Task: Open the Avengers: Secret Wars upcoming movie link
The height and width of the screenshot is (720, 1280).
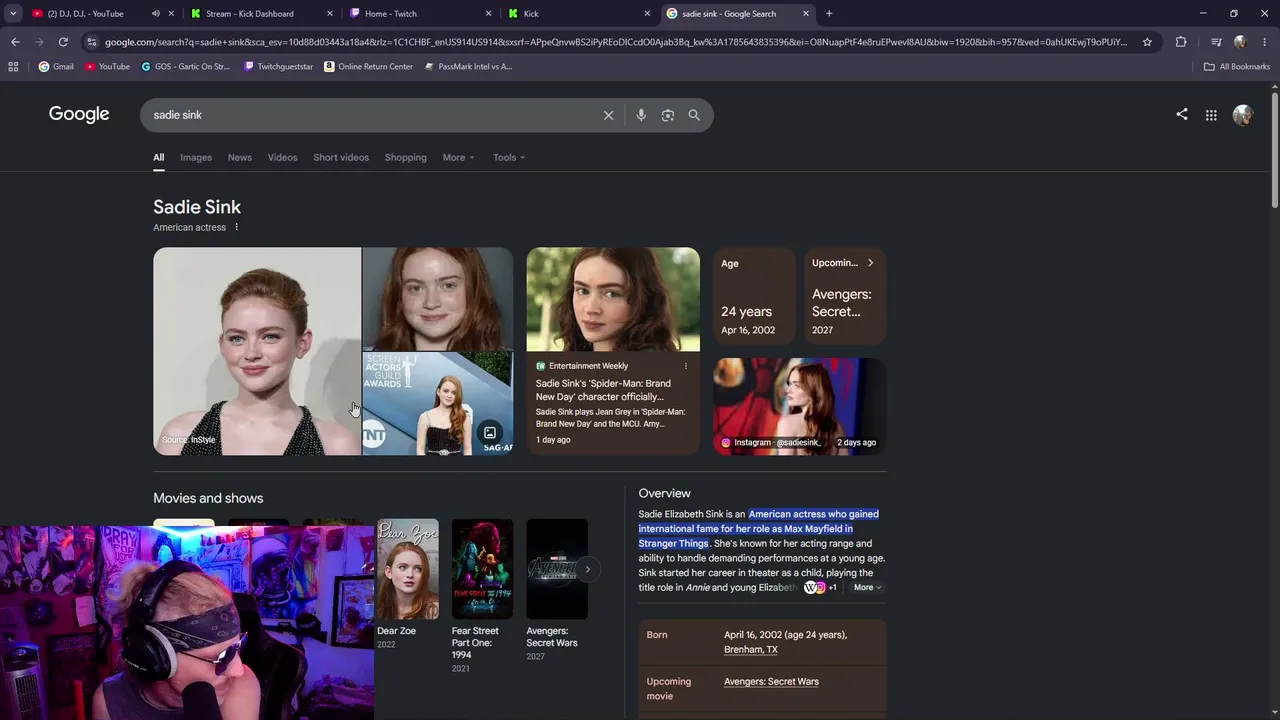Action: tap(771, 682)
